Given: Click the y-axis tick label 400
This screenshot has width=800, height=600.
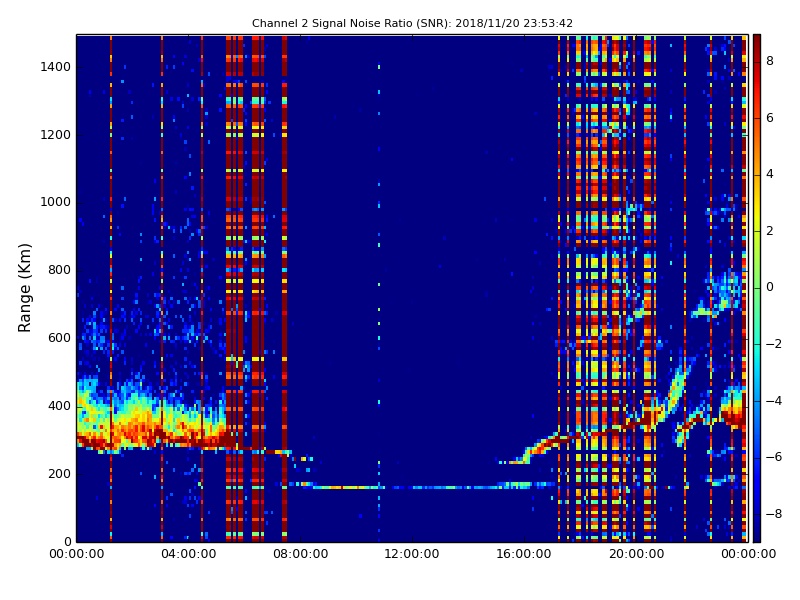Looking at the screenshot, I should [x=59, y=406].
